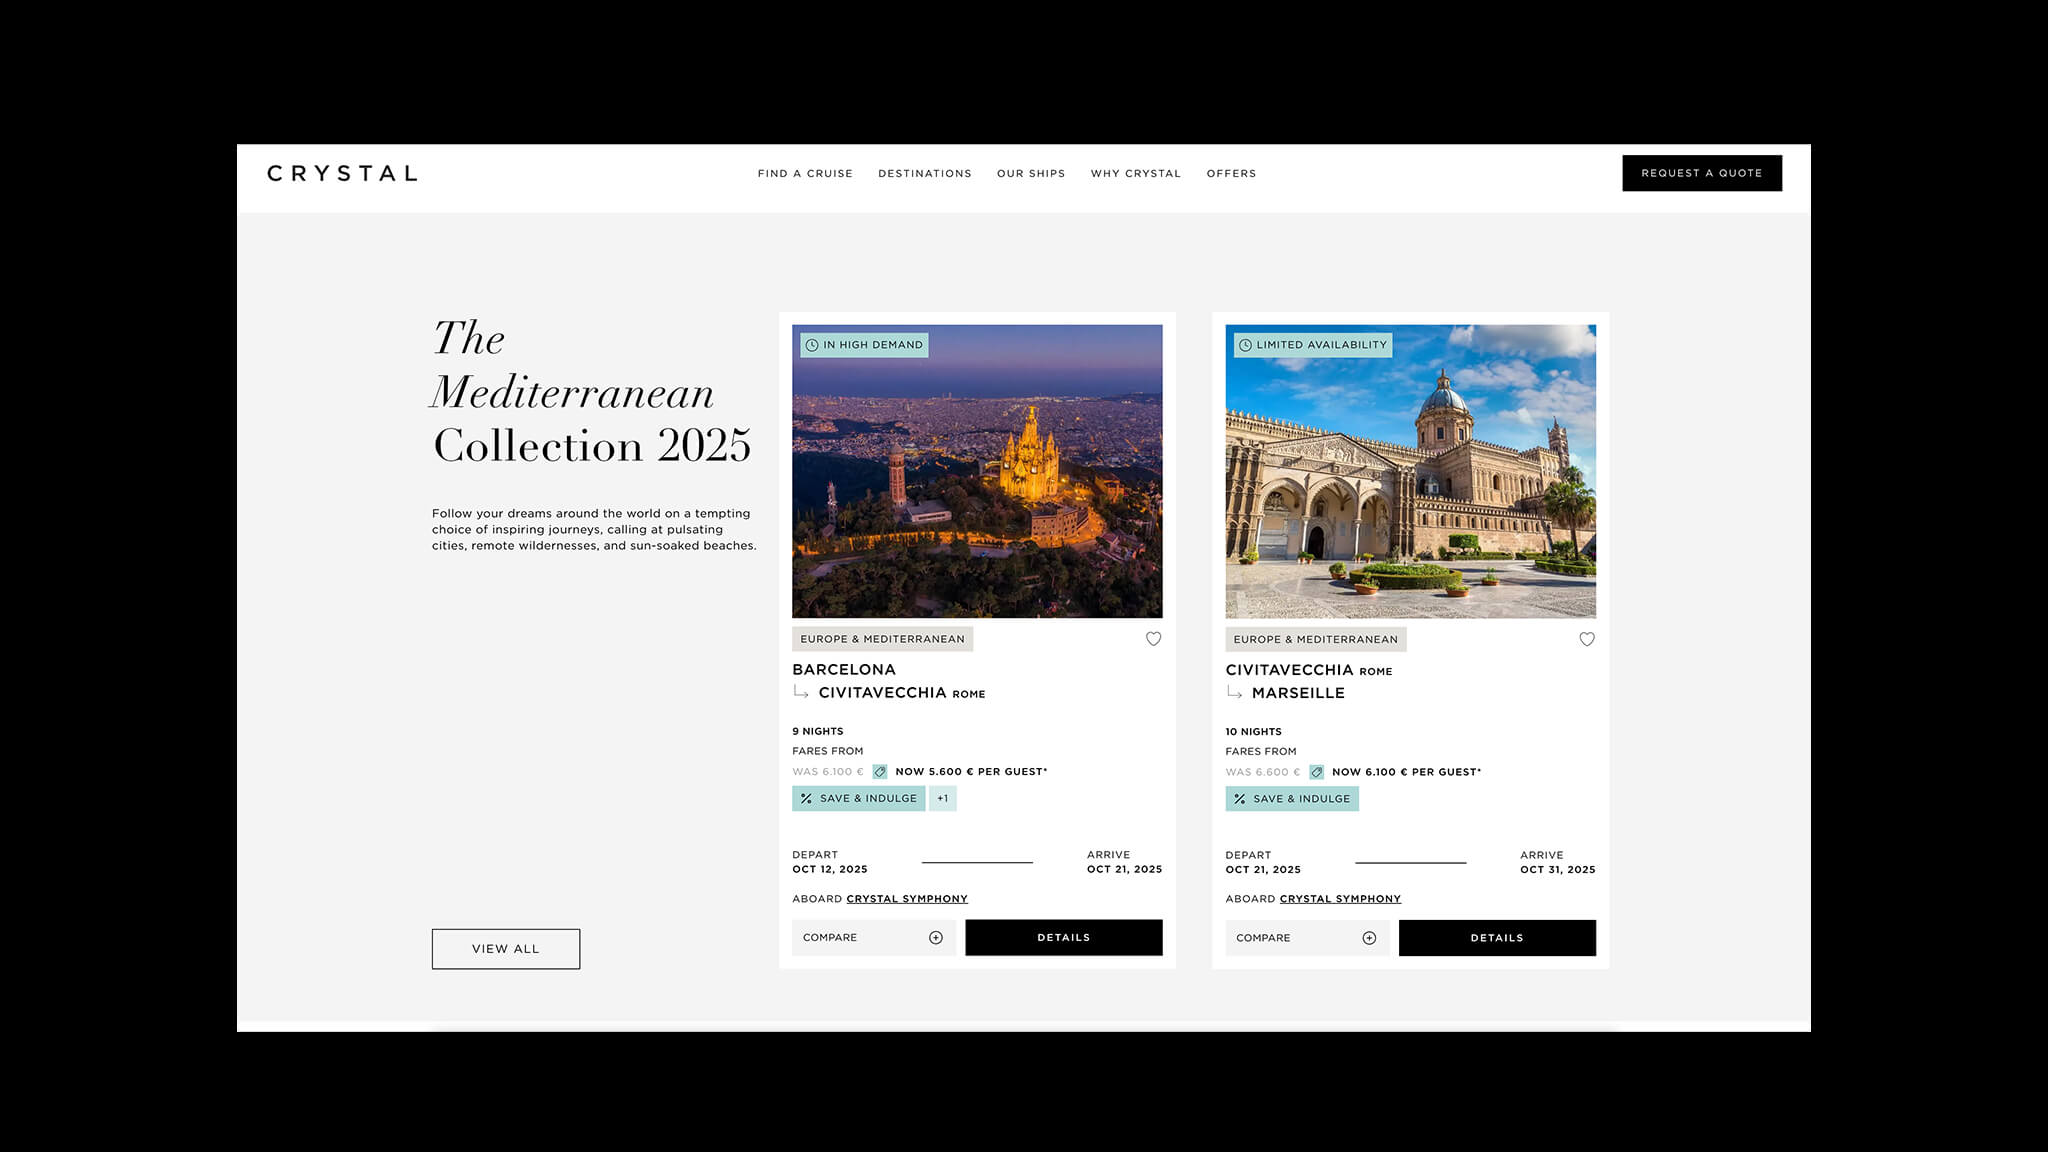The image size is (2048, 1152).
Task: Open the Barcelona night cityscape thumbnail
Action: 977,471
